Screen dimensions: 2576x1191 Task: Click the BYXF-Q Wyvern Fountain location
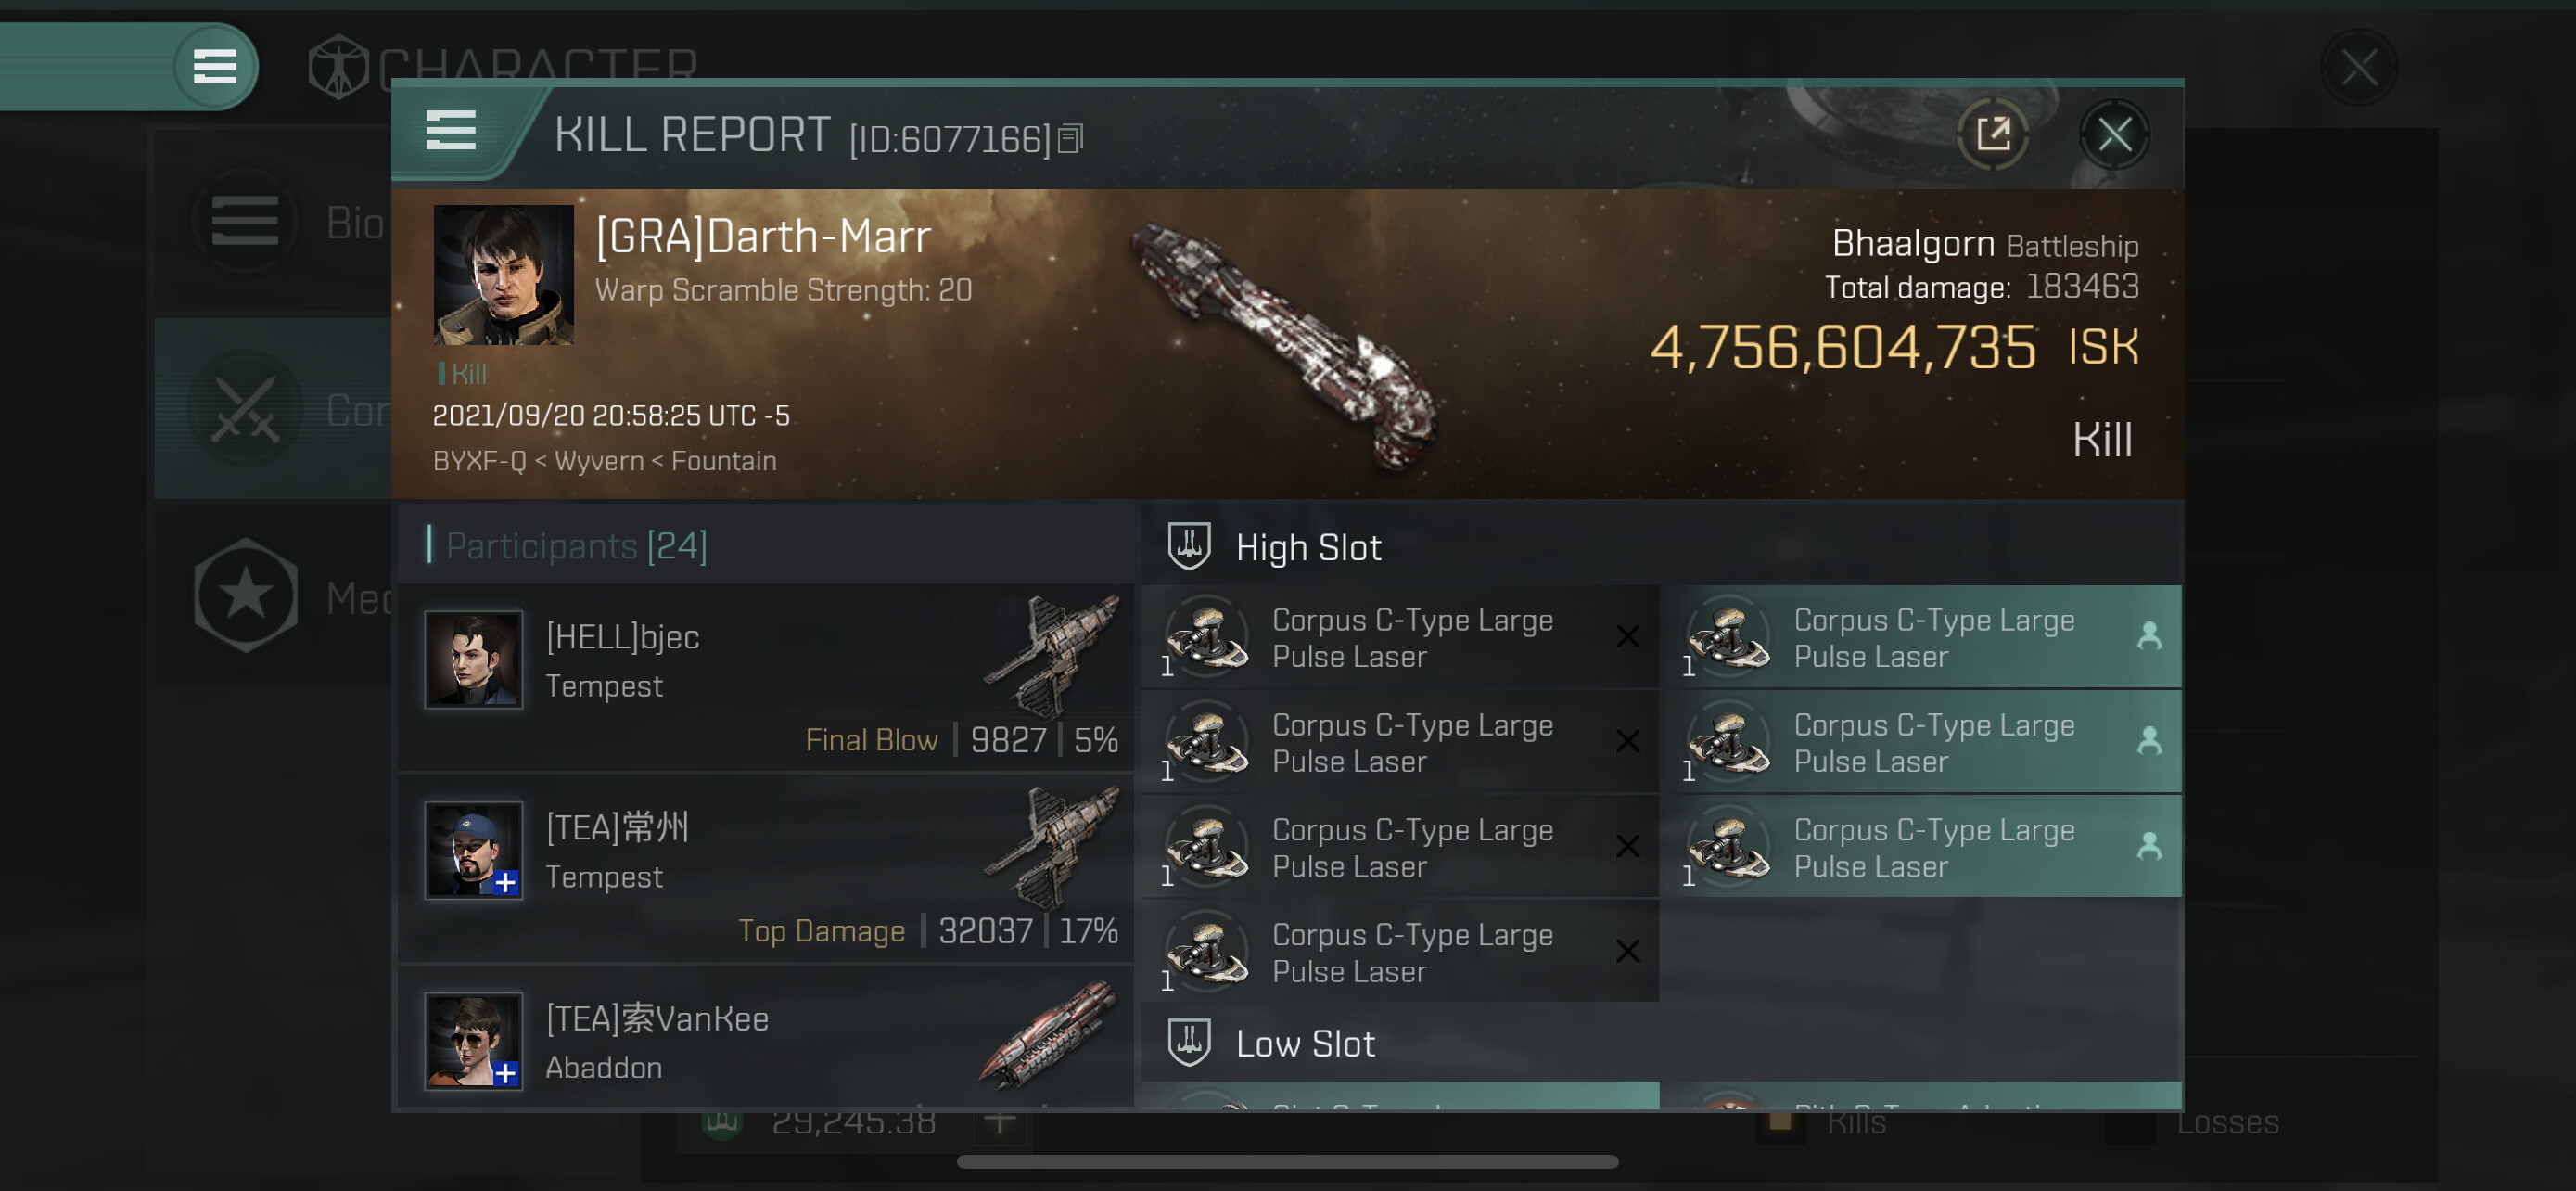point(604,461)
